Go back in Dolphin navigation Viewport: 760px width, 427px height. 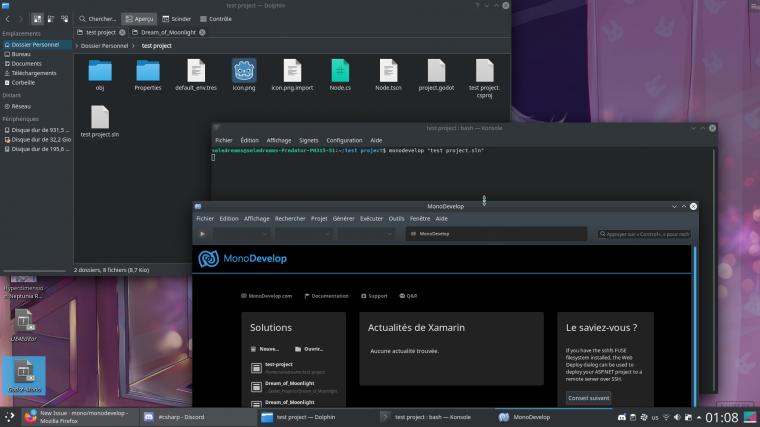tap(7, 19)
